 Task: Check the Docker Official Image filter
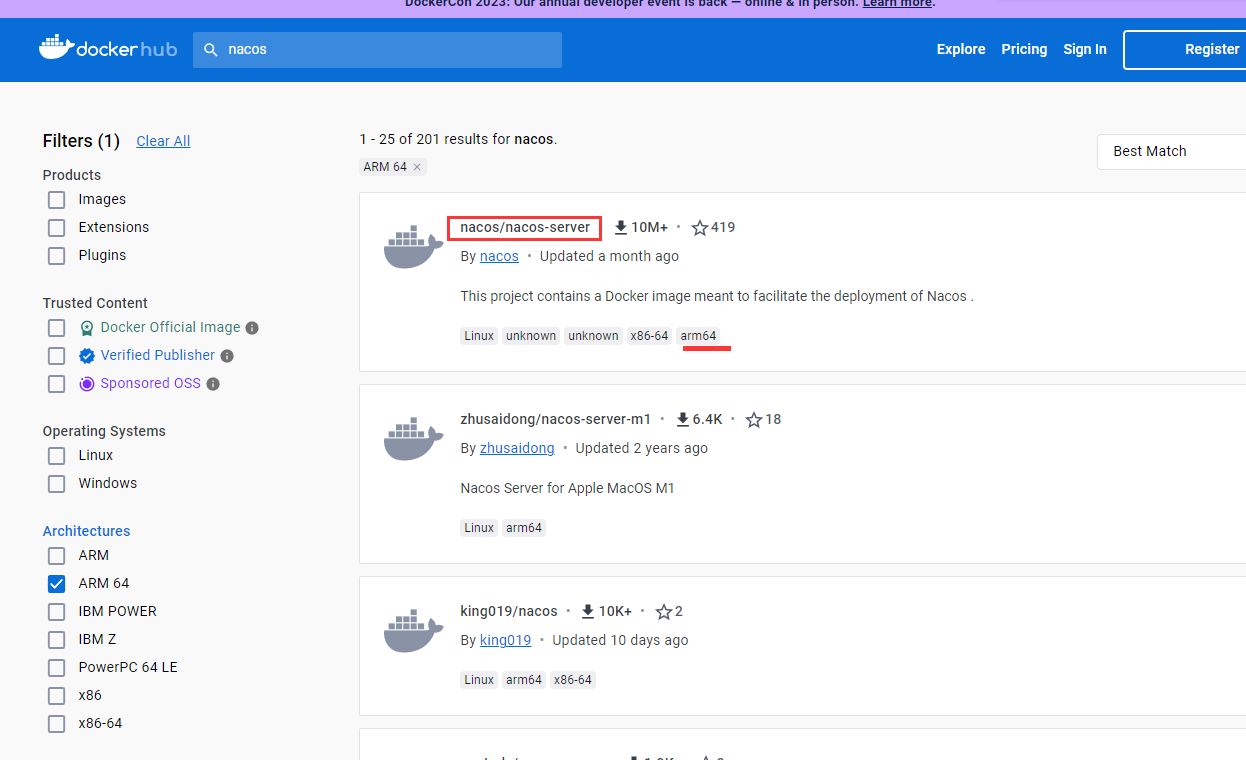56,328
